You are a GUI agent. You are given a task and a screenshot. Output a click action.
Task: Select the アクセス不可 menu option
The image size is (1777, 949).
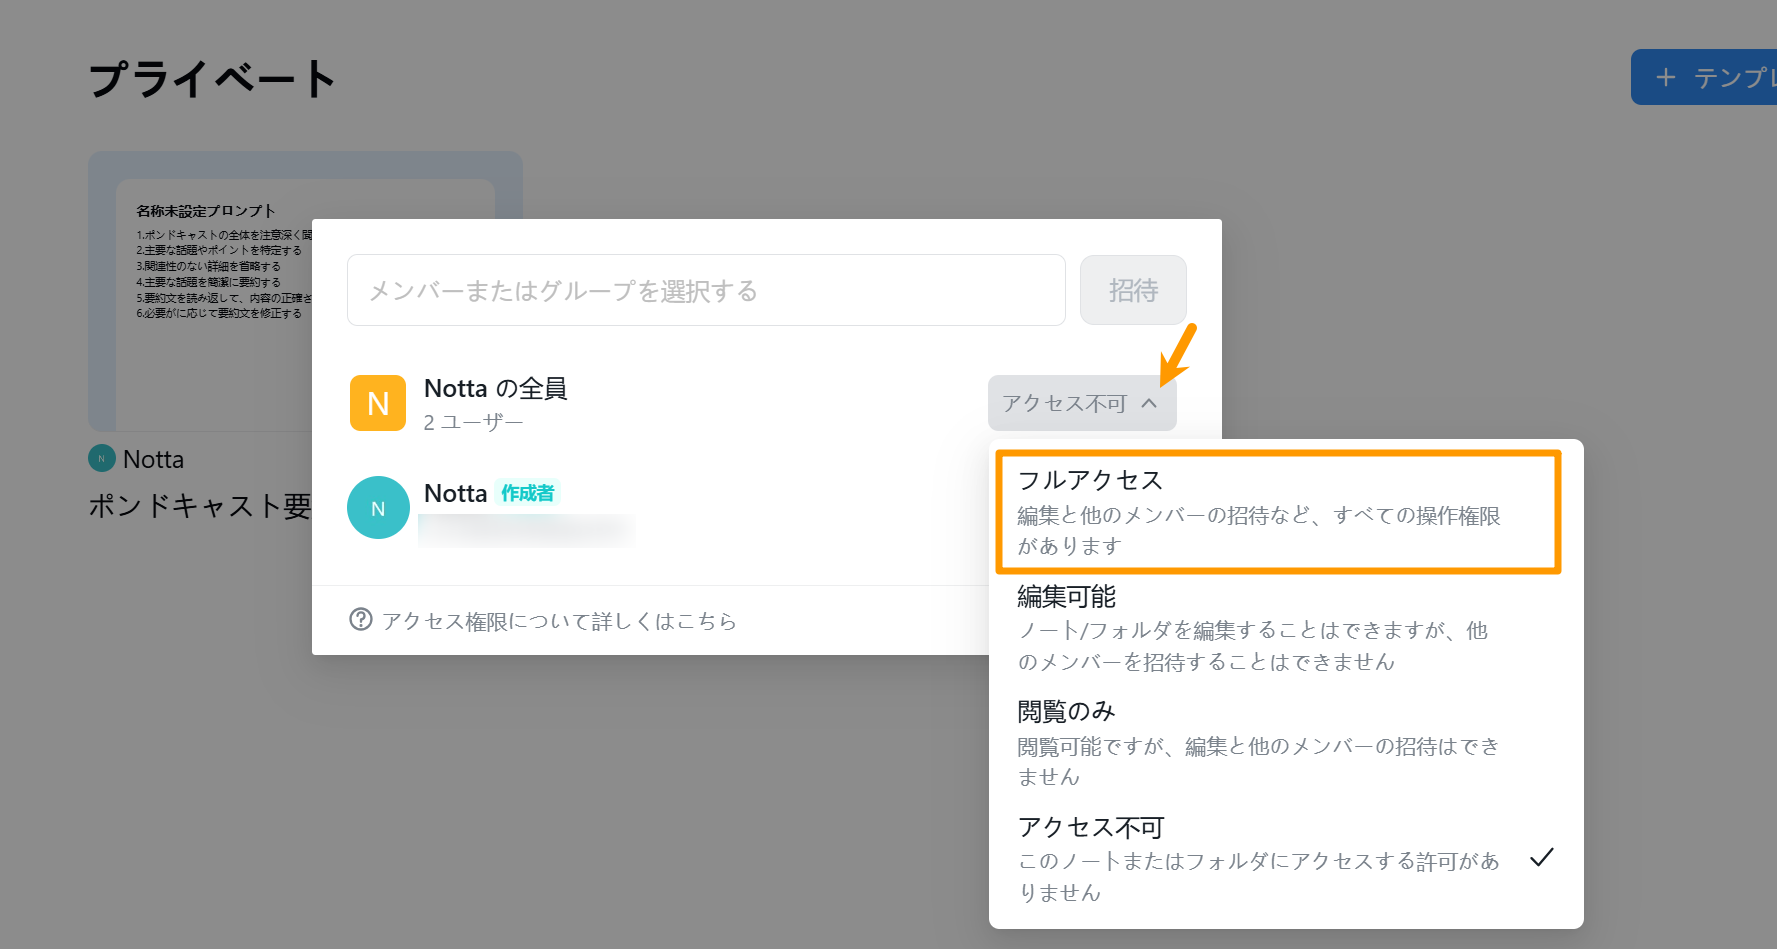click(1286, 859)
